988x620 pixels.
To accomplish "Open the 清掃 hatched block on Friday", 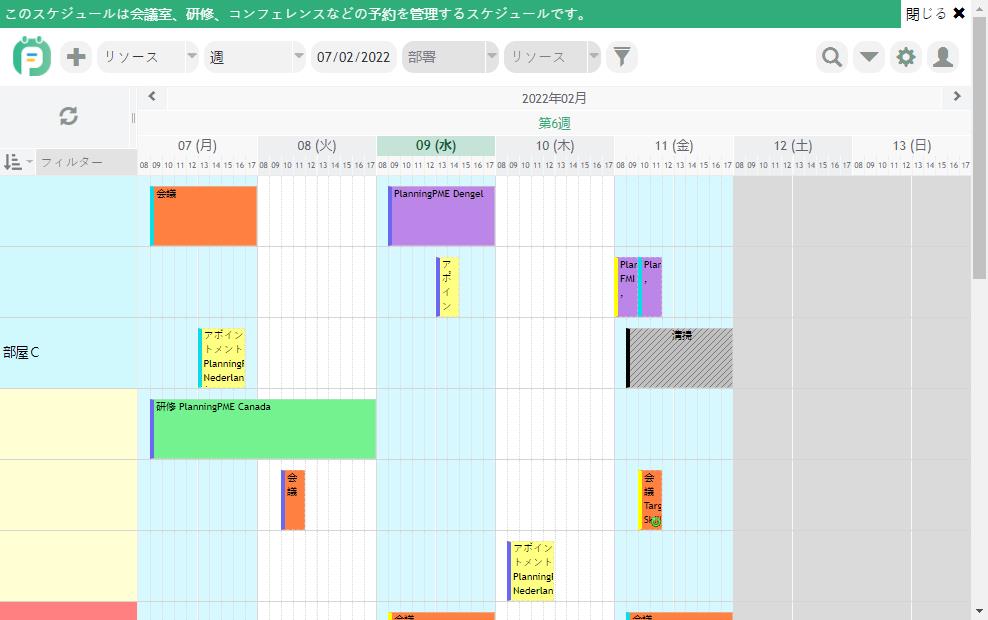I will 680,358.
